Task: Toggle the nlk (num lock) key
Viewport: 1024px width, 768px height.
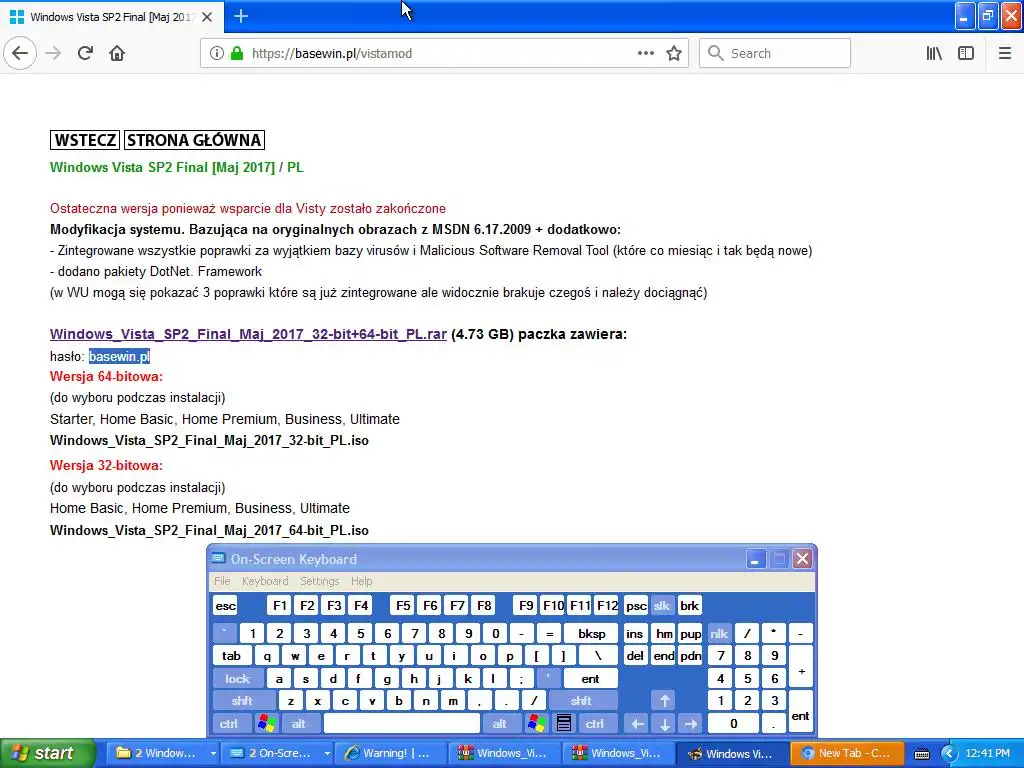Action: click(719, 633)
